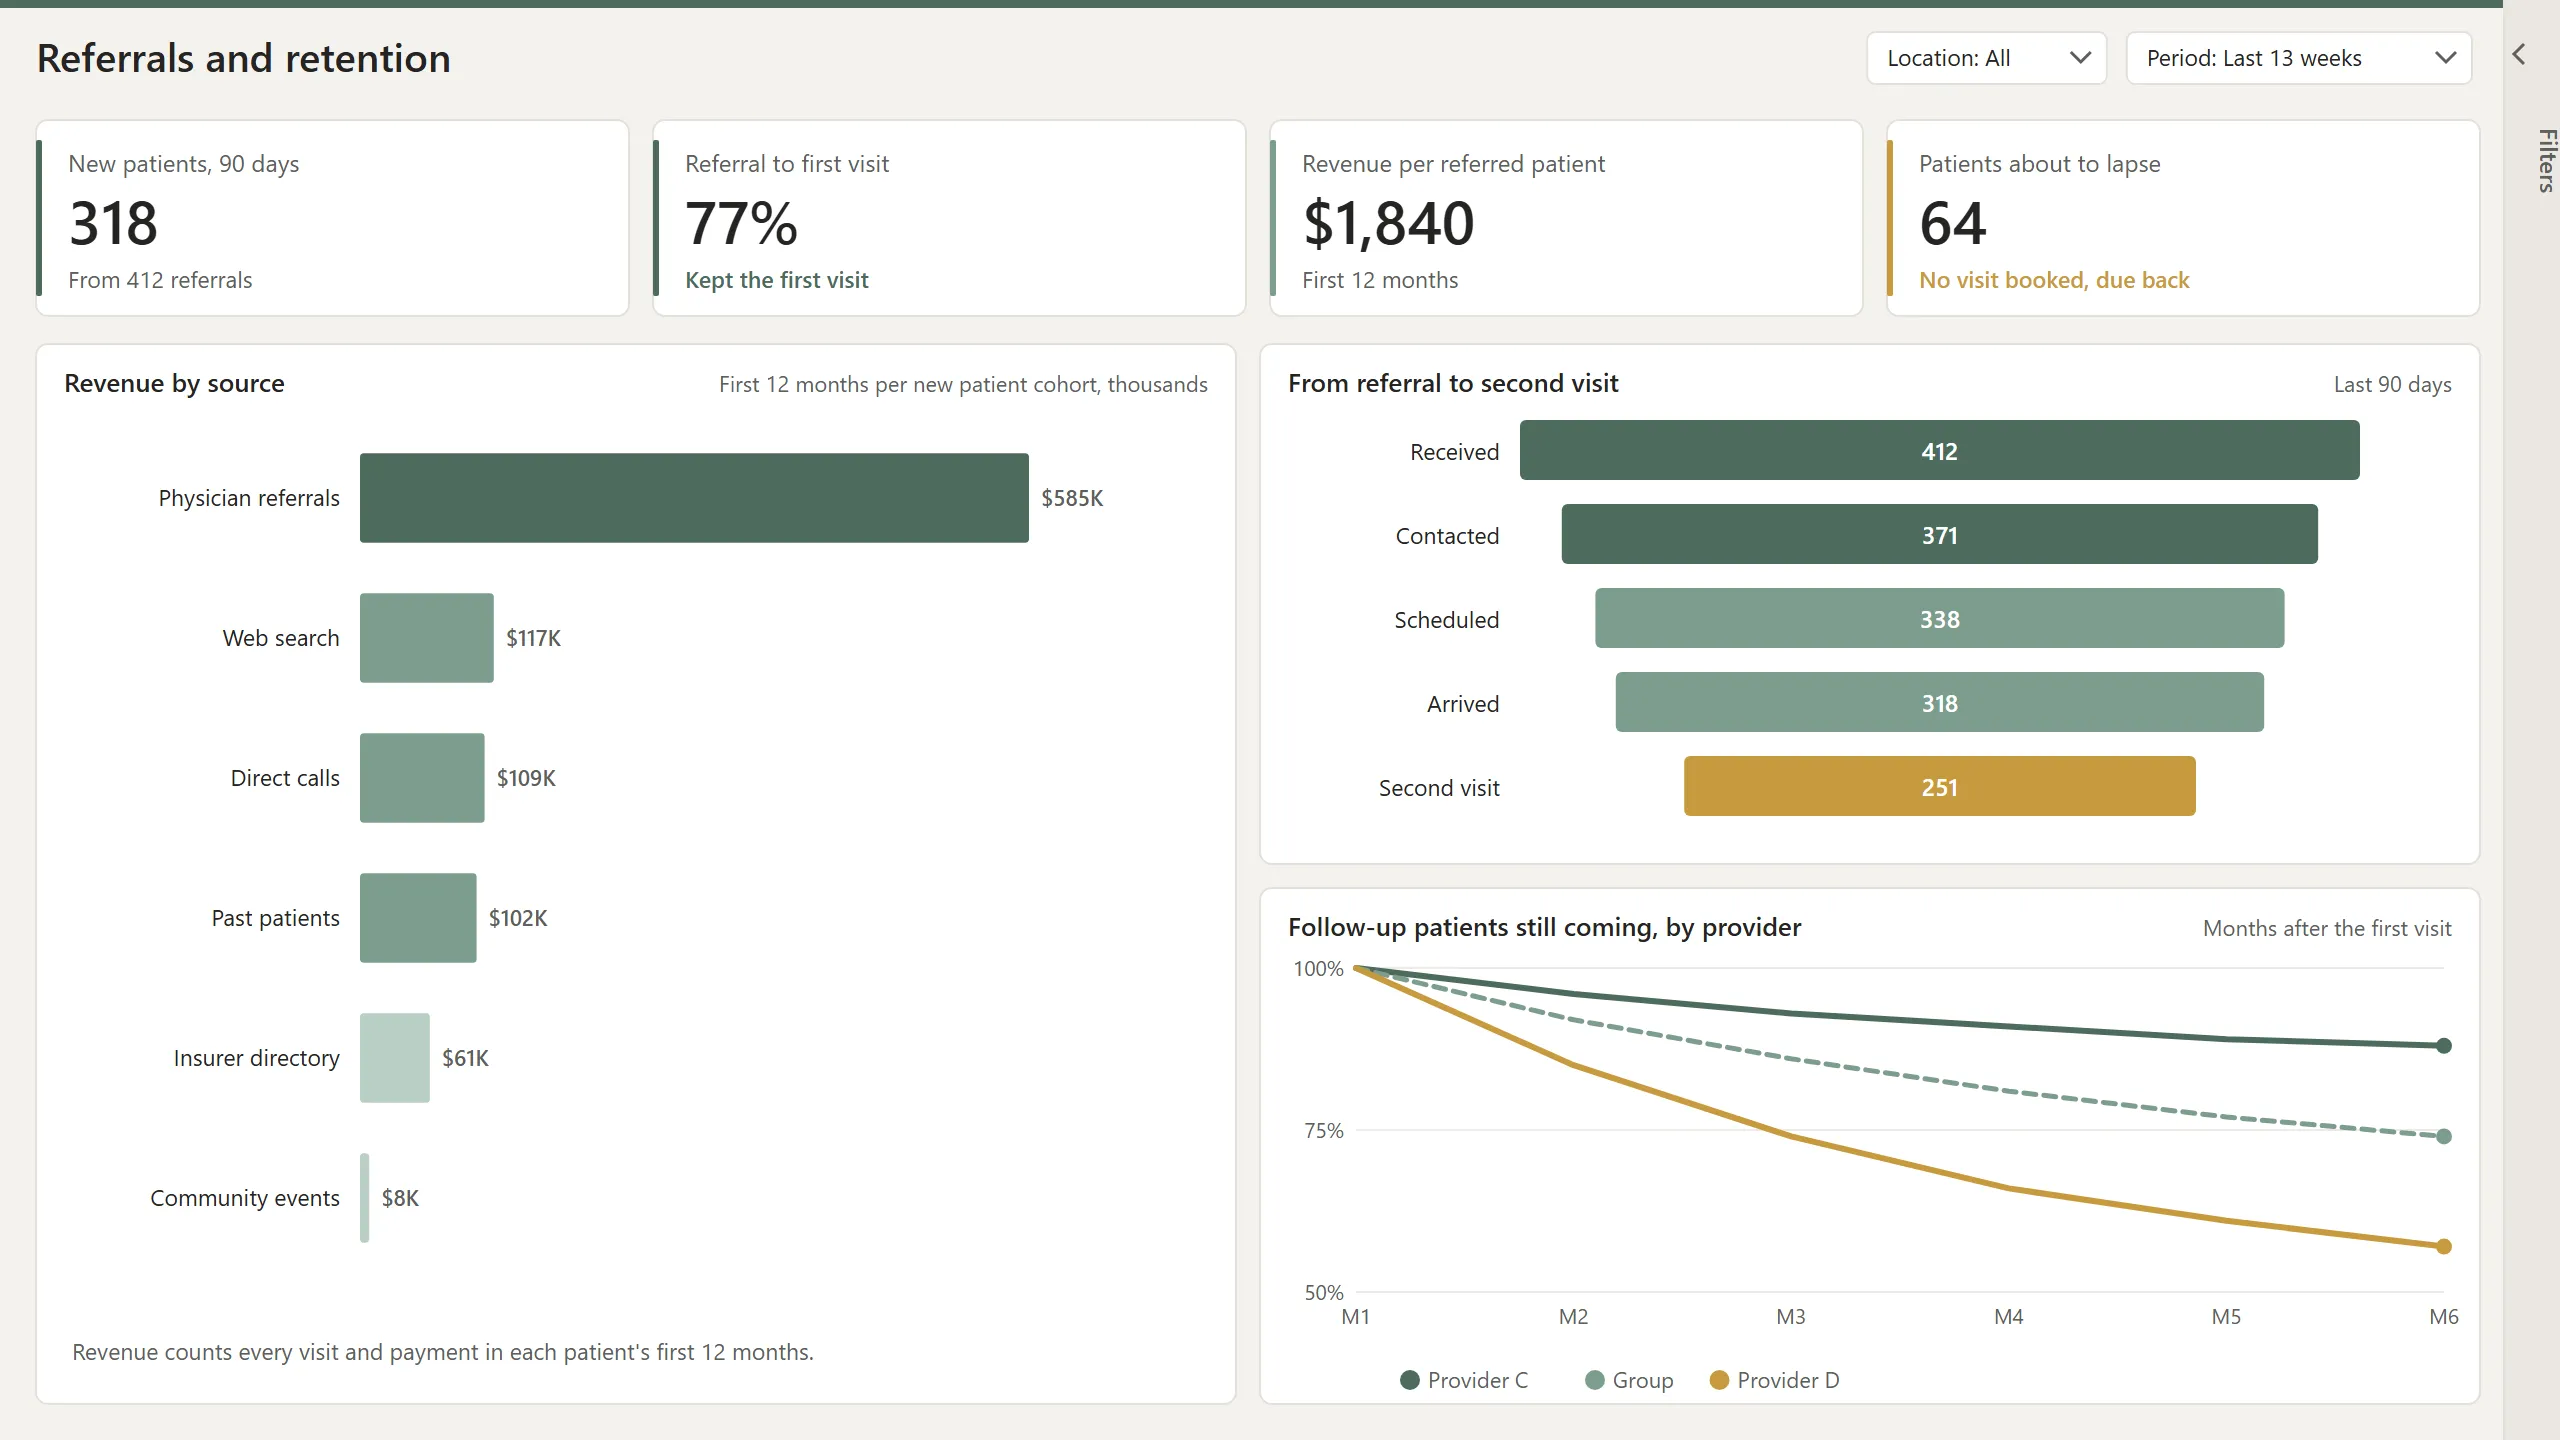Select the Referral to first visit card
The image size is (2560, 1440).
click(x=949, y=218)
